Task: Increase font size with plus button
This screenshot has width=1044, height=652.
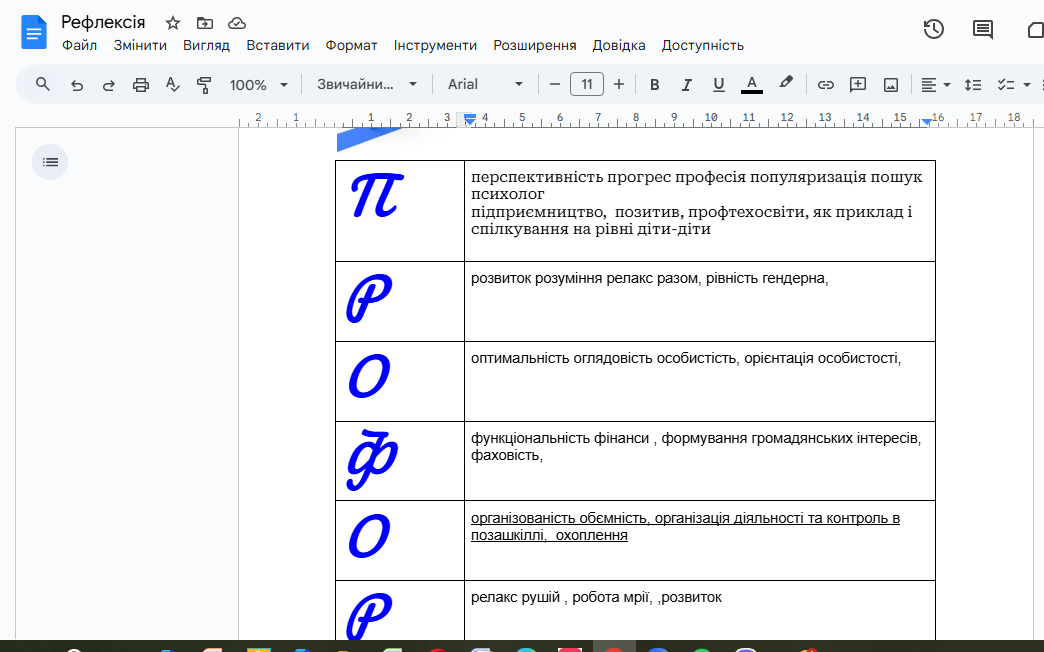Action: pyautogui.click(x=619, y=85)
